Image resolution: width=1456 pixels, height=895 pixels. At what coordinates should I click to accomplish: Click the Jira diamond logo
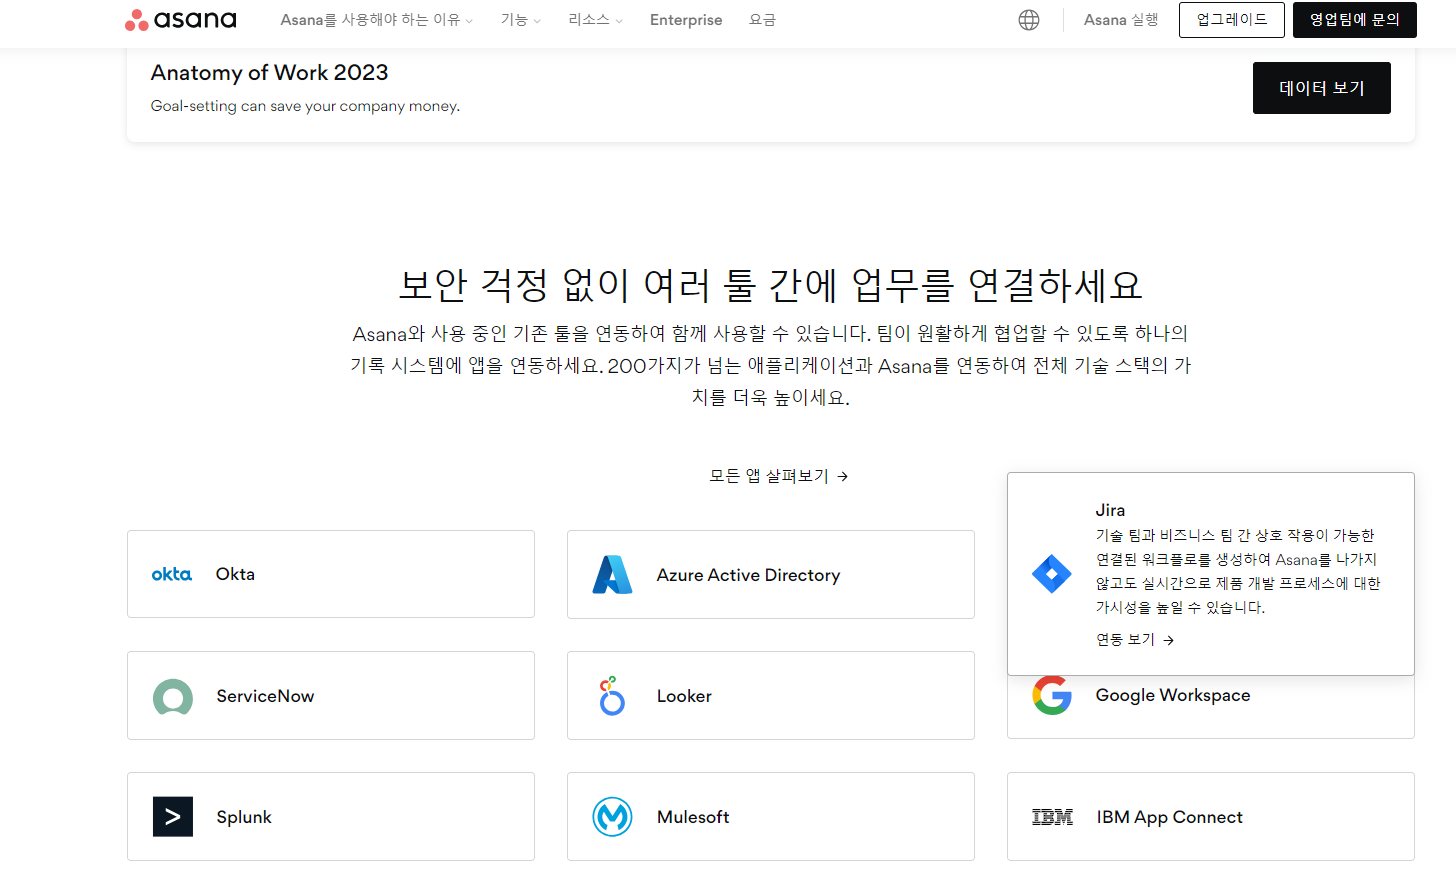pos(1052,574)
